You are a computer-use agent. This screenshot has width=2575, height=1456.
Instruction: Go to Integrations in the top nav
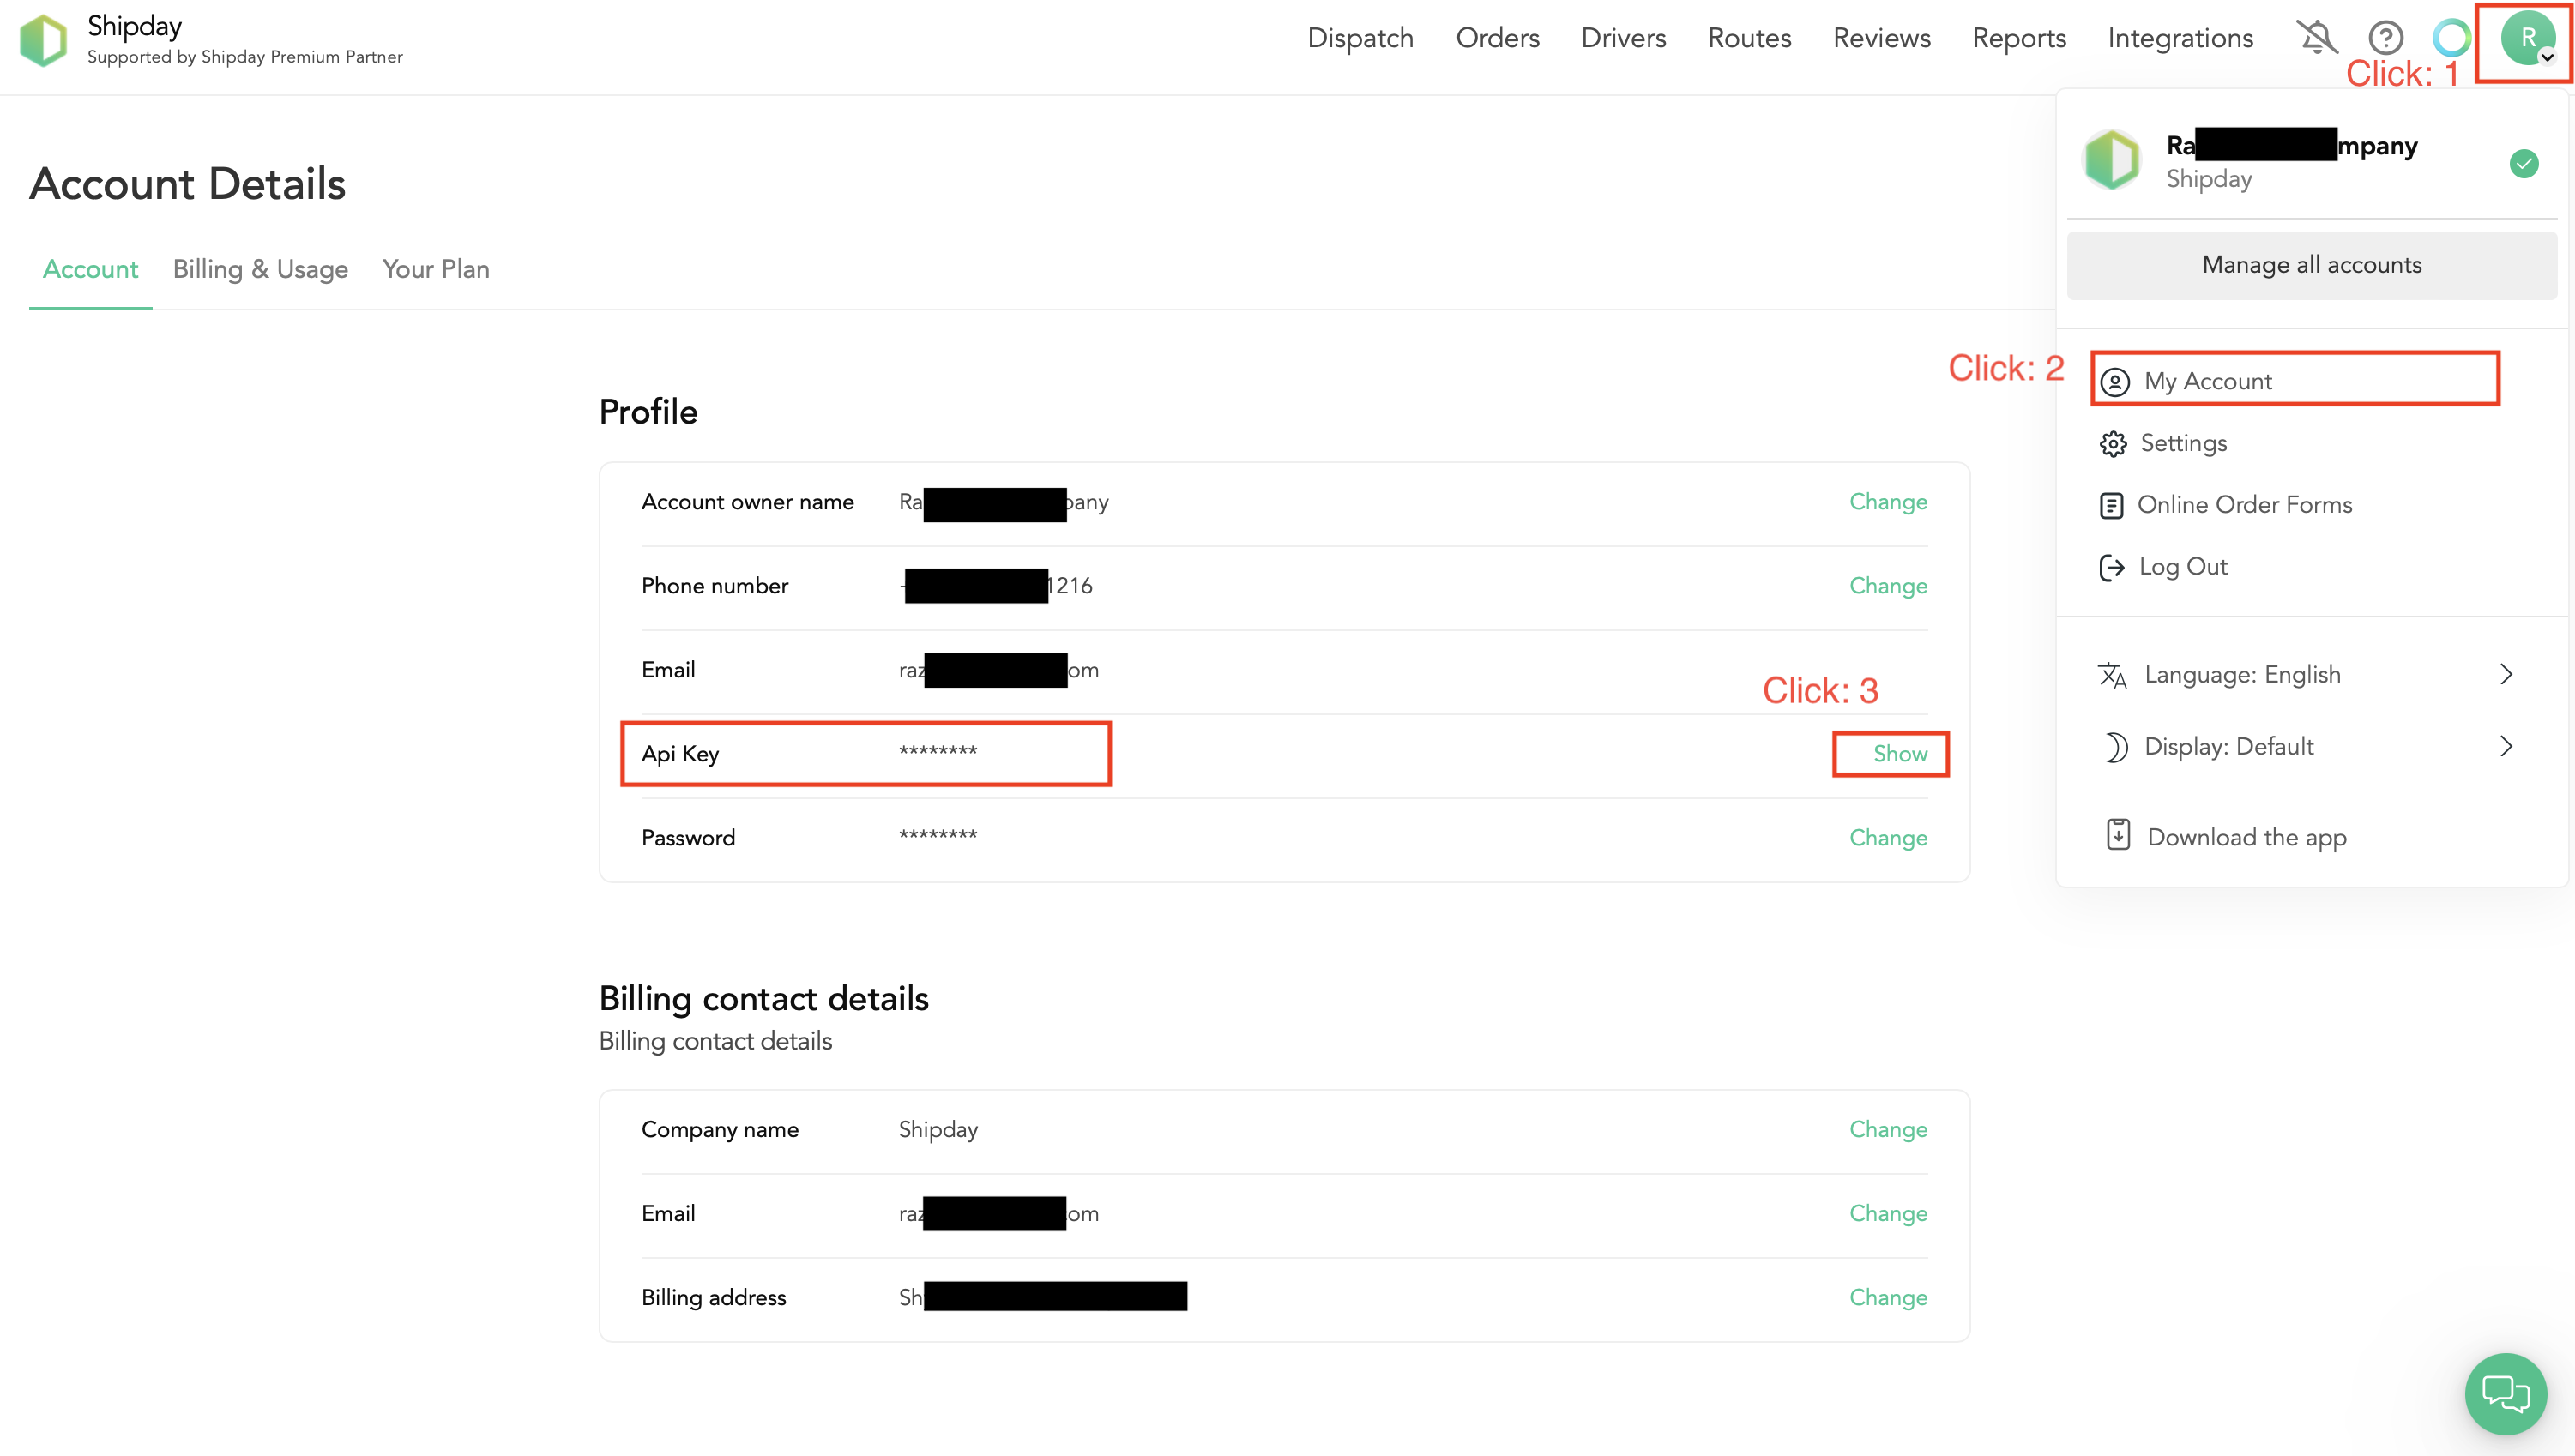pos(2180,38)
